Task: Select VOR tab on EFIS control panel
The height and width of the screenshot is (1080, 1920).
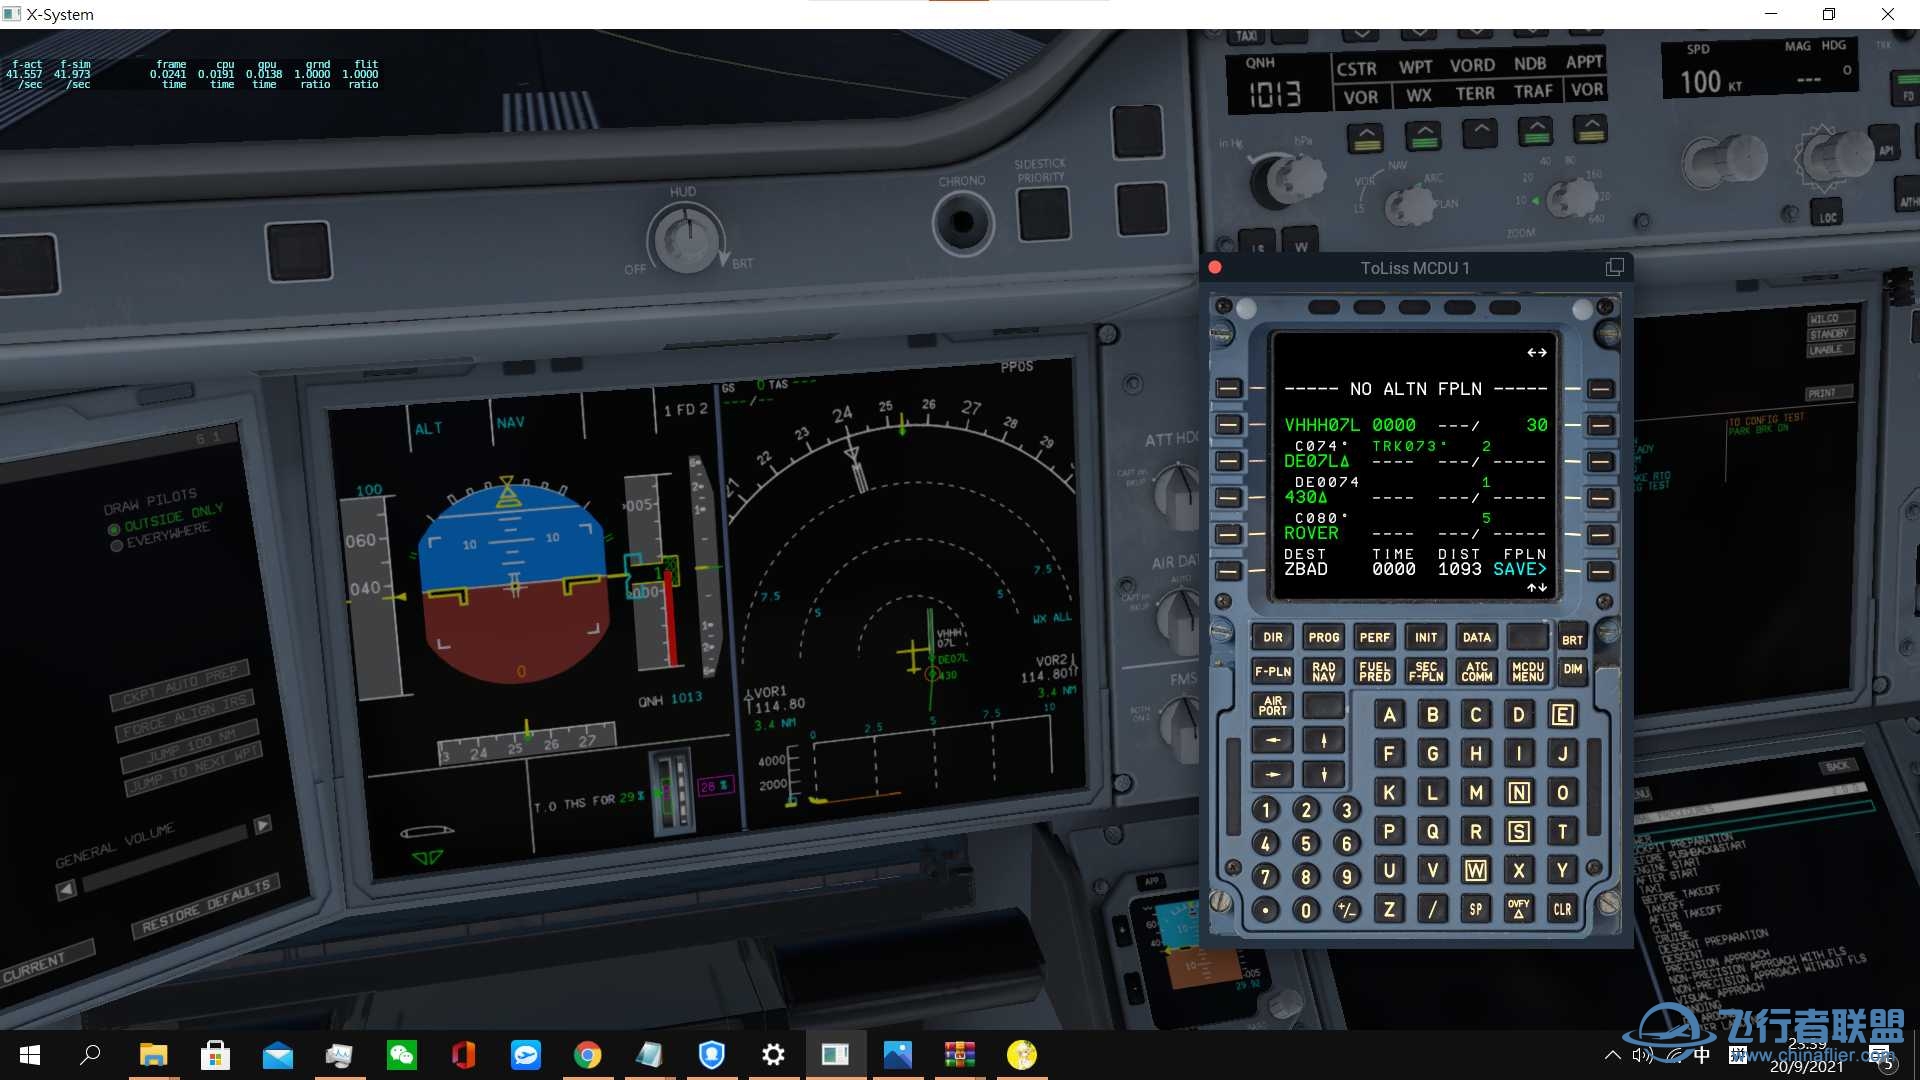Action: (1360, 94)
